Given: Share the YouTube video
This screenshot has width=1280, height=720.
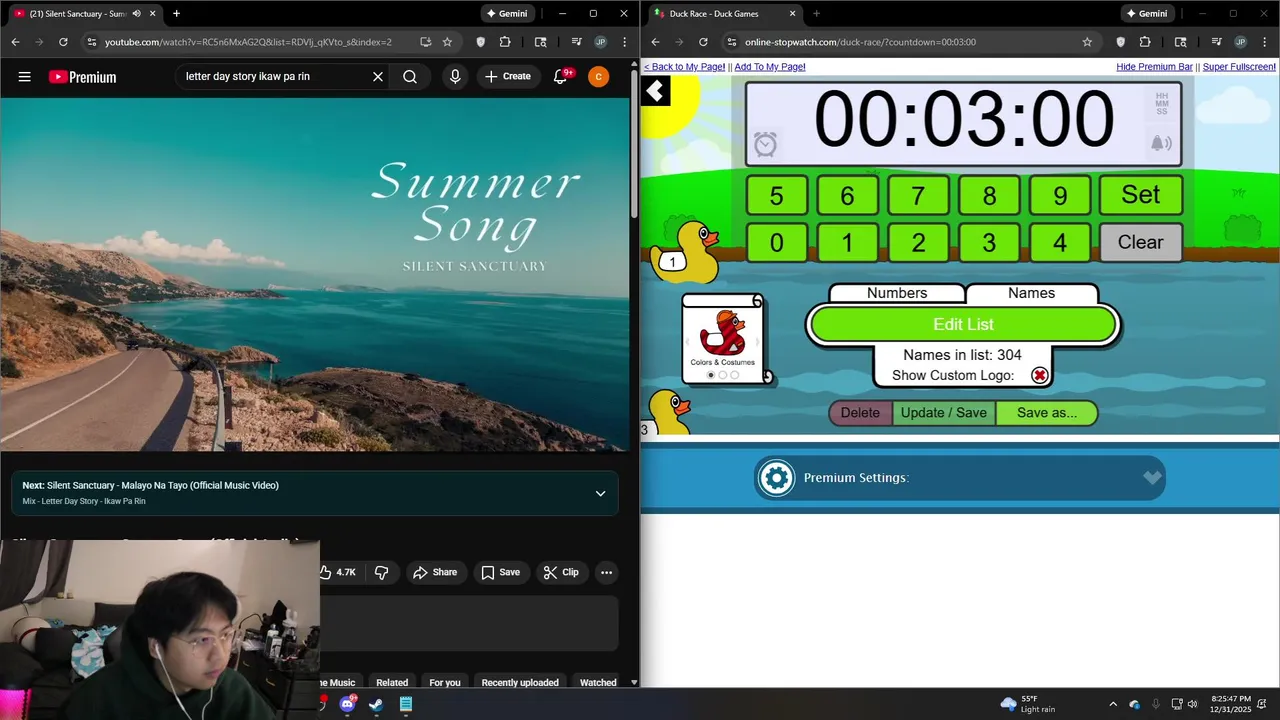Looking at the screenshot, I should (x=435, y=572).
